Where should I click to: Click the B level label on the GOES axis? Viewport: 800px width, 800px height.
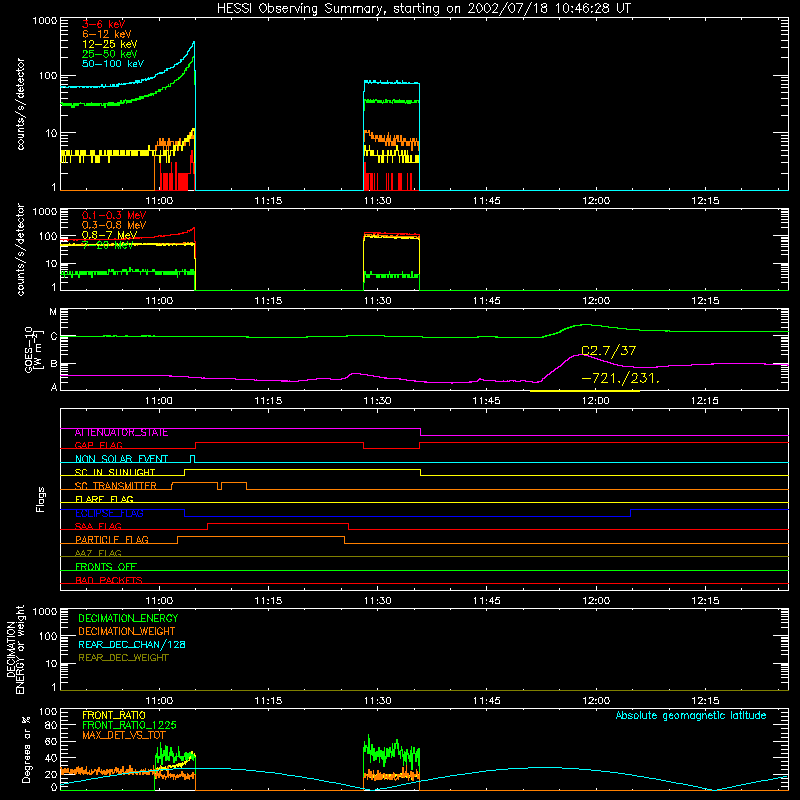point(54,364)
